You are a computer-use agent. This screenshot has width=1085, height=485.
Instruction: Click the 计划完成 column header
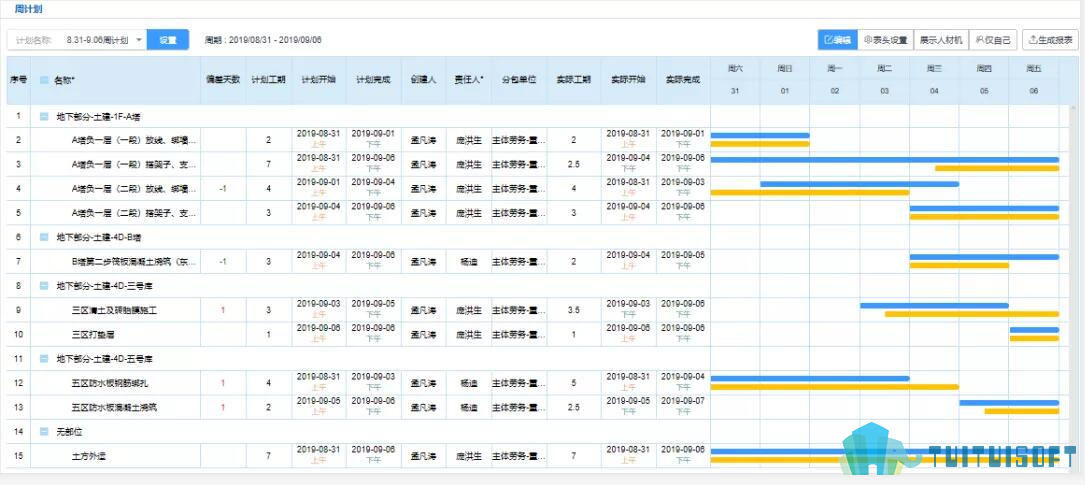tap(374, 80)
